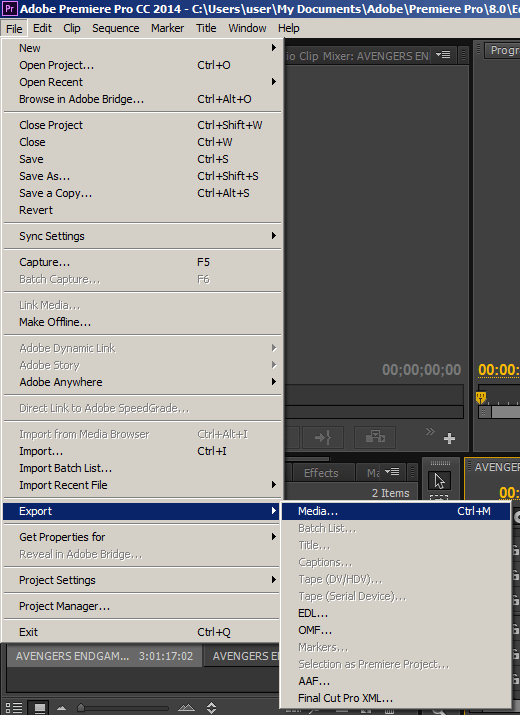Choose OMF export option
The image size is (520, 715).
click(x=395, y=630)
